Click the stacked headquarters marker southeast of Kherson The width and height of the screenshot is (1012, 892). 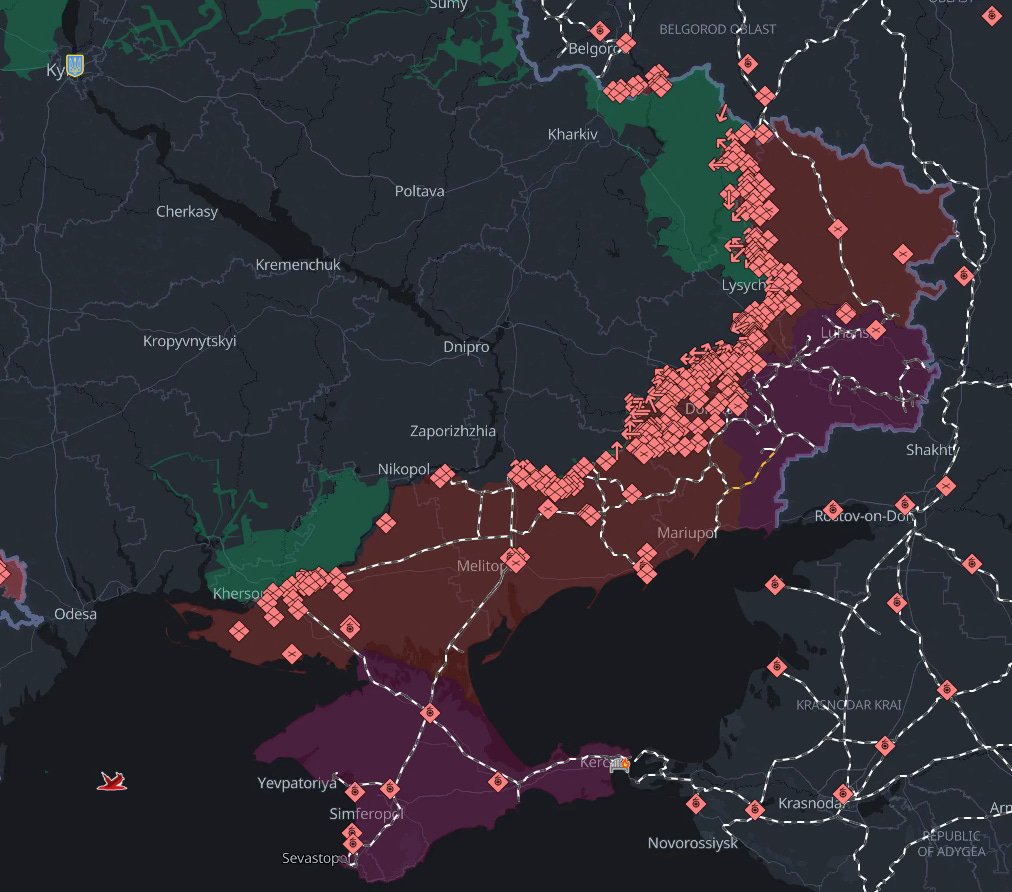350,626
